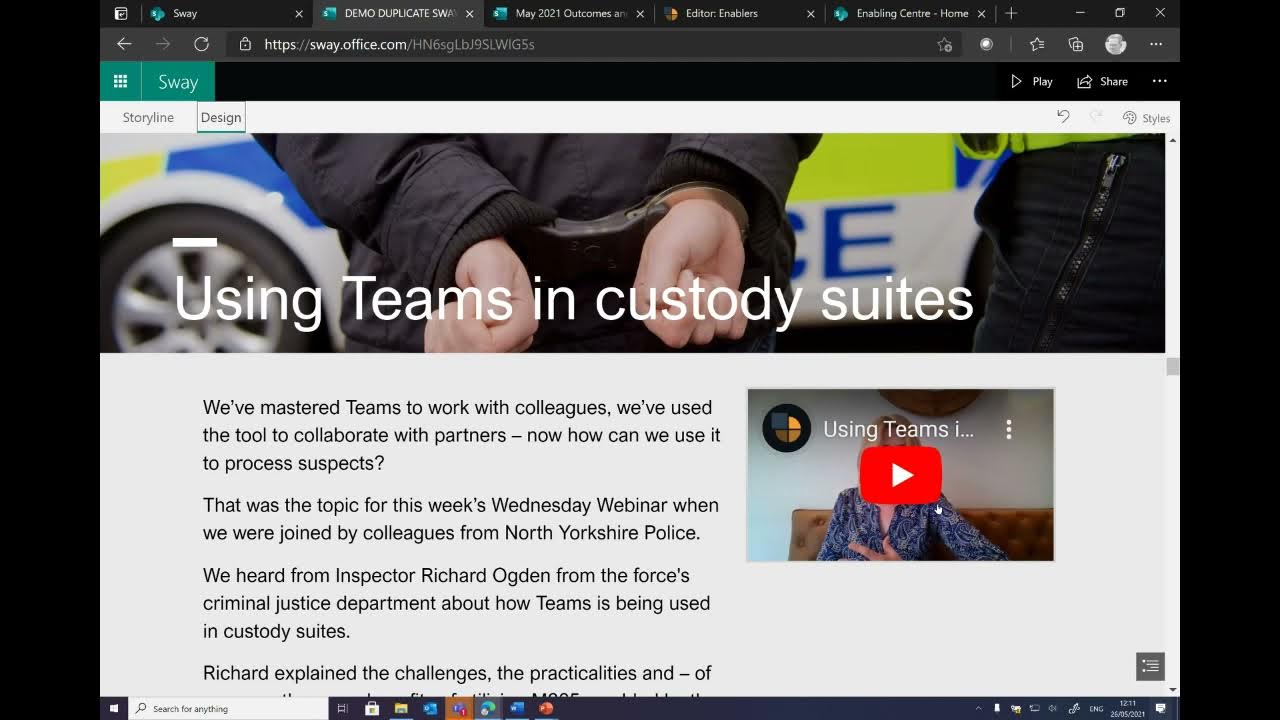Open the Favorites list
The height and width of the screenshot is (720, 1280).
click(x=1037, y=44)
